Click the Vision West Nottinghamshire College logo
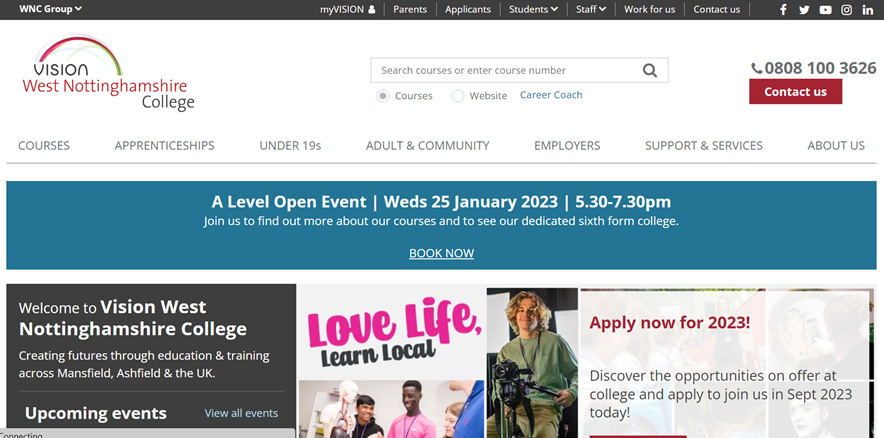The height and width of the screenshot is (438, 884). [x=108, y=72]
